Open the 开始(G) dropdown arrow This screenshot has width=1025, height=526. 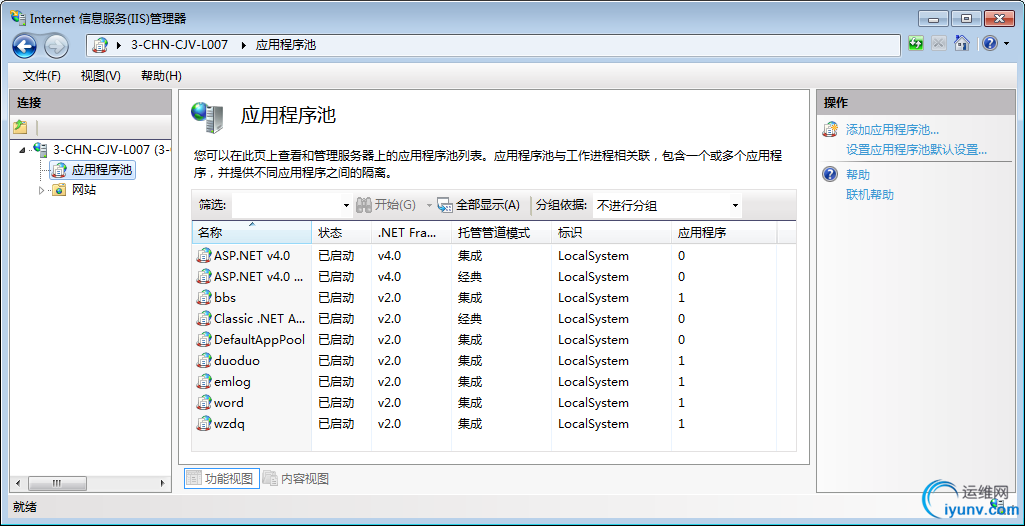pos(429,206)
